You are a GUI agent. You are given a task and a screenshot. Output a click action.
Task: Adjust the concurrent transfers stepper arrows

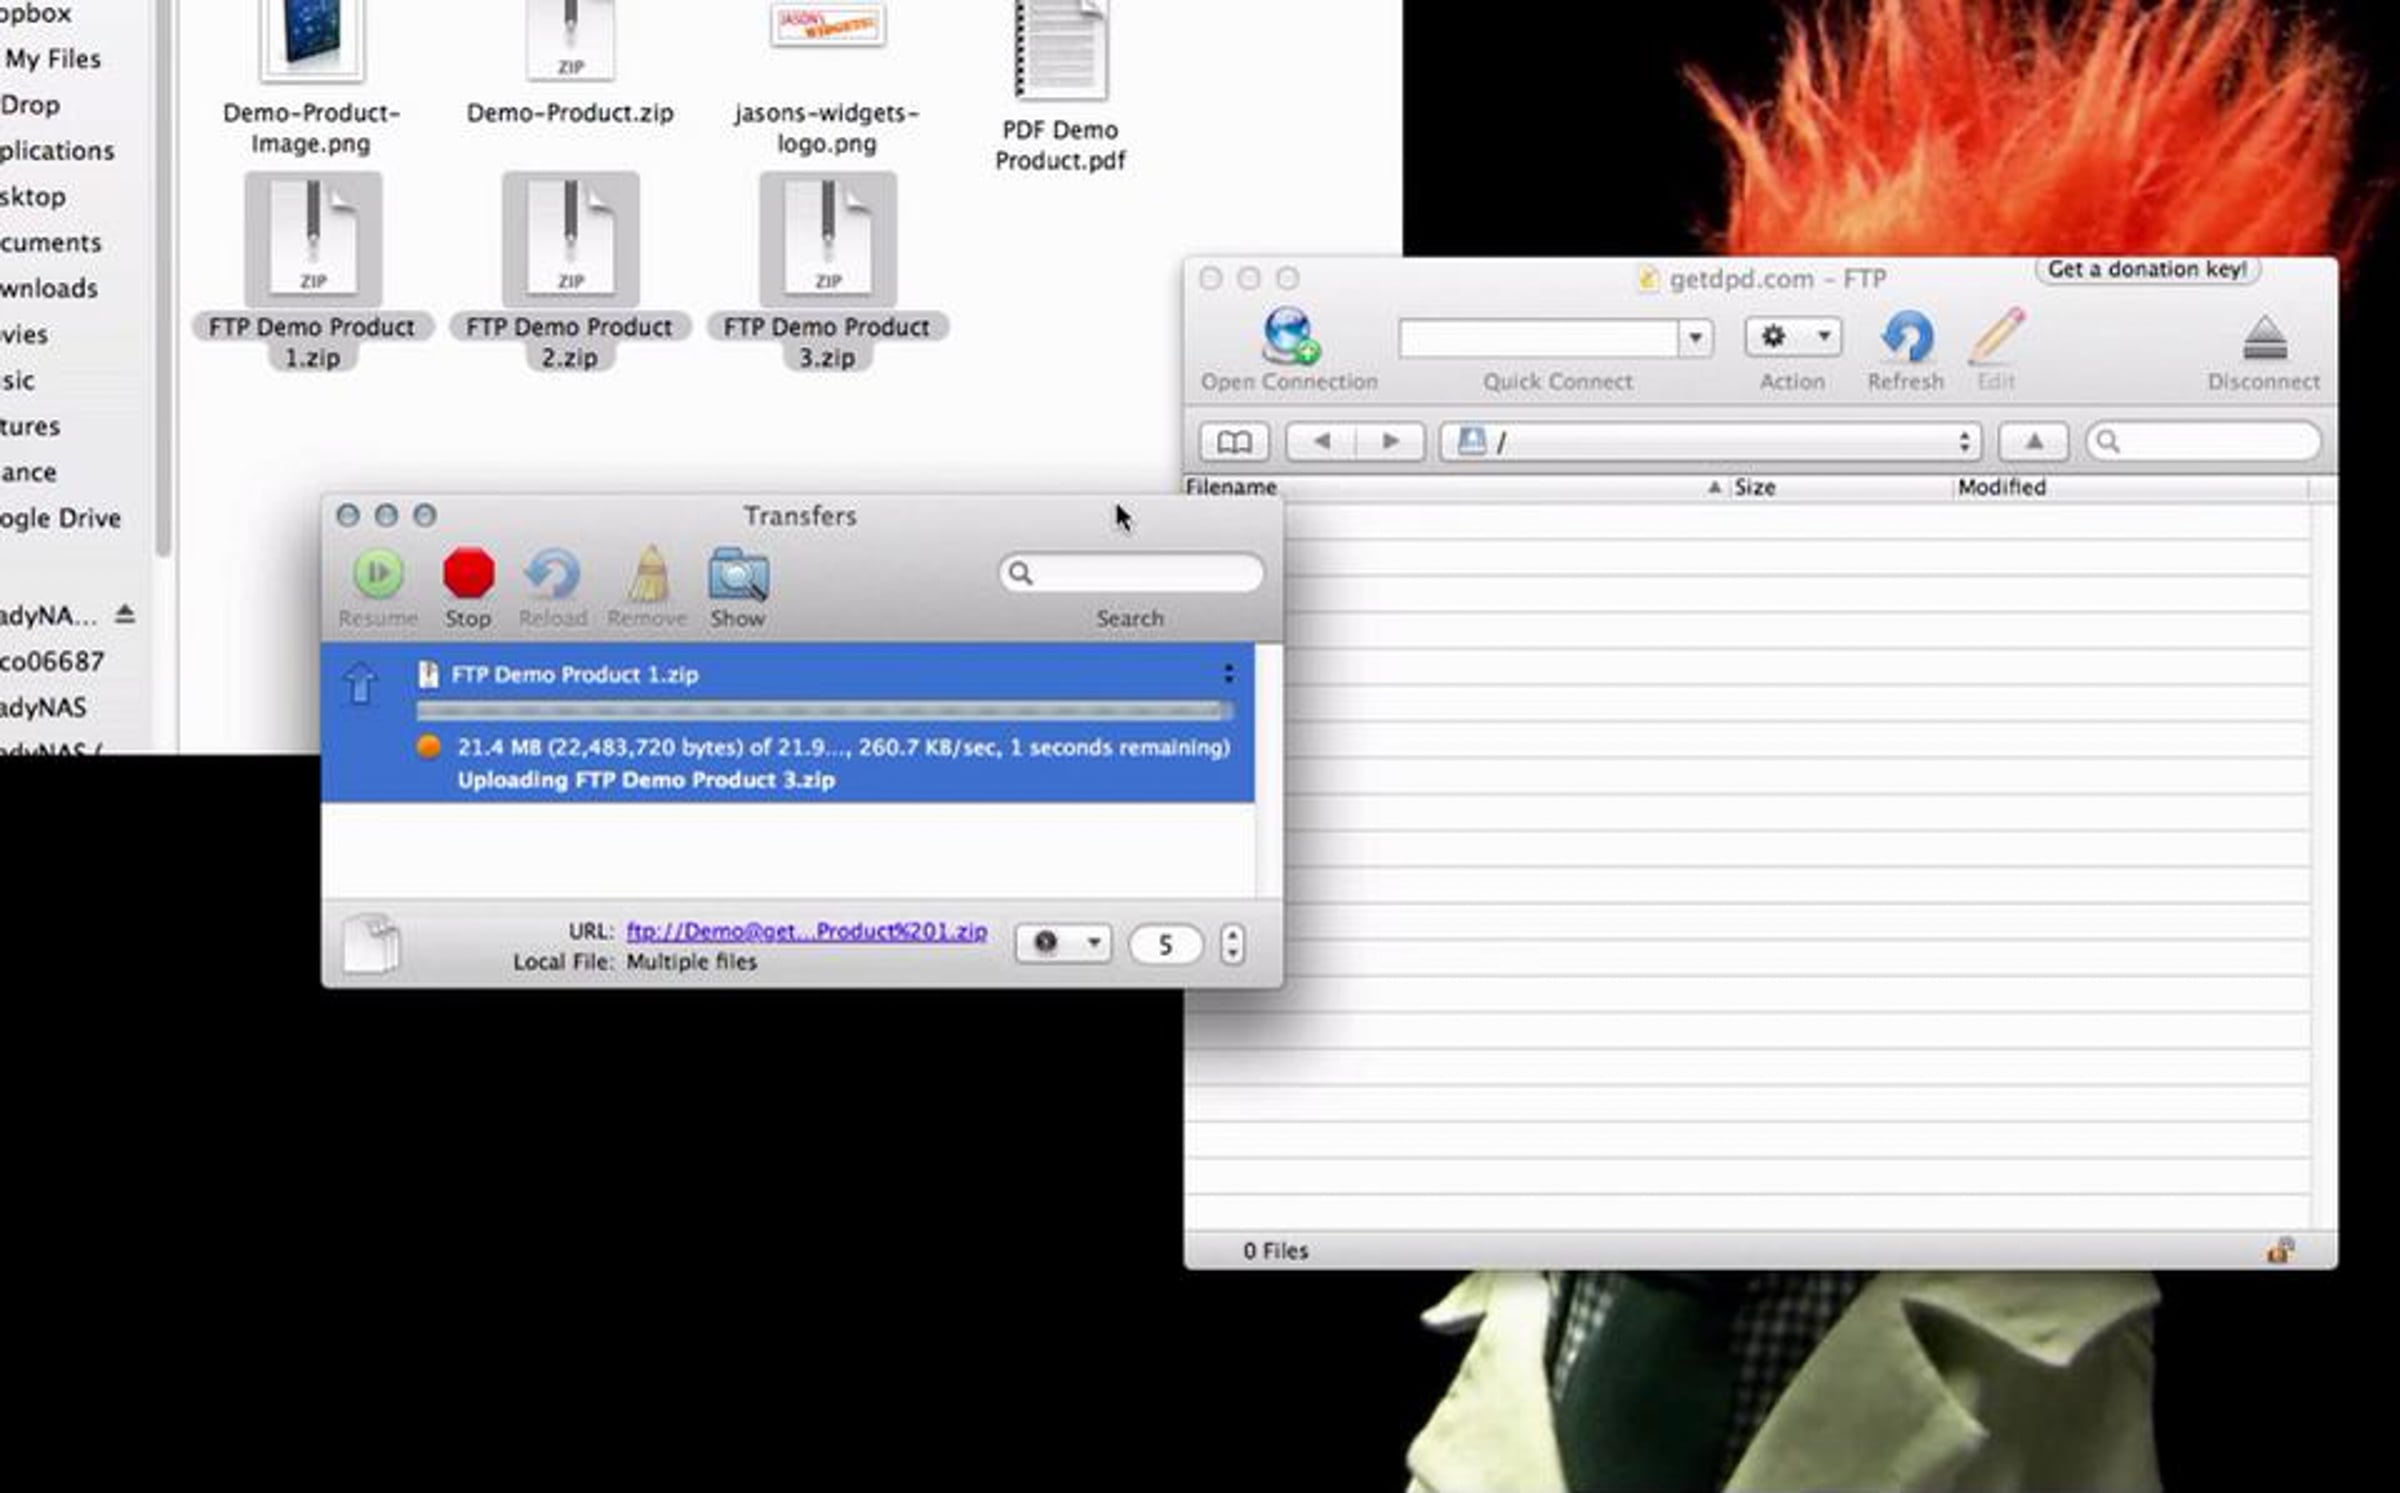(1232, 943)
